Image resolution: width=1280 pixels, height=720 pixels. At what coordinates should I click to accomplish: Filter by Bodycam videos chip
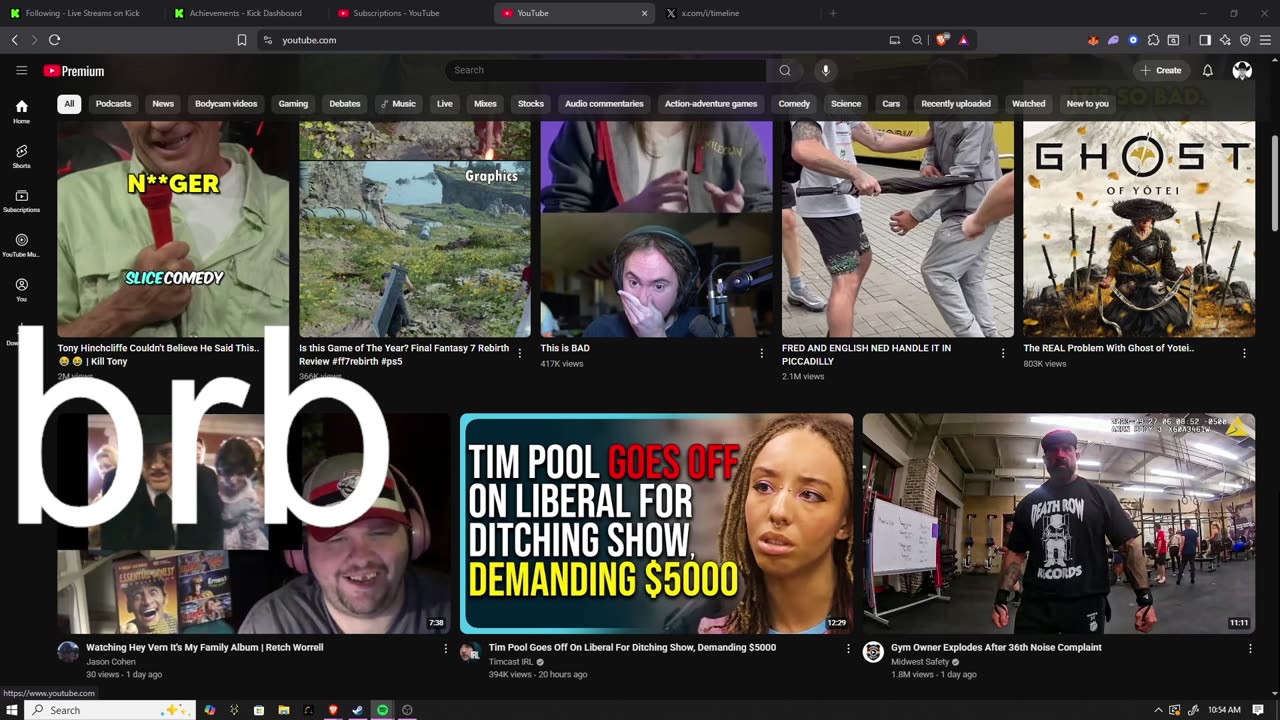point(226,104)
